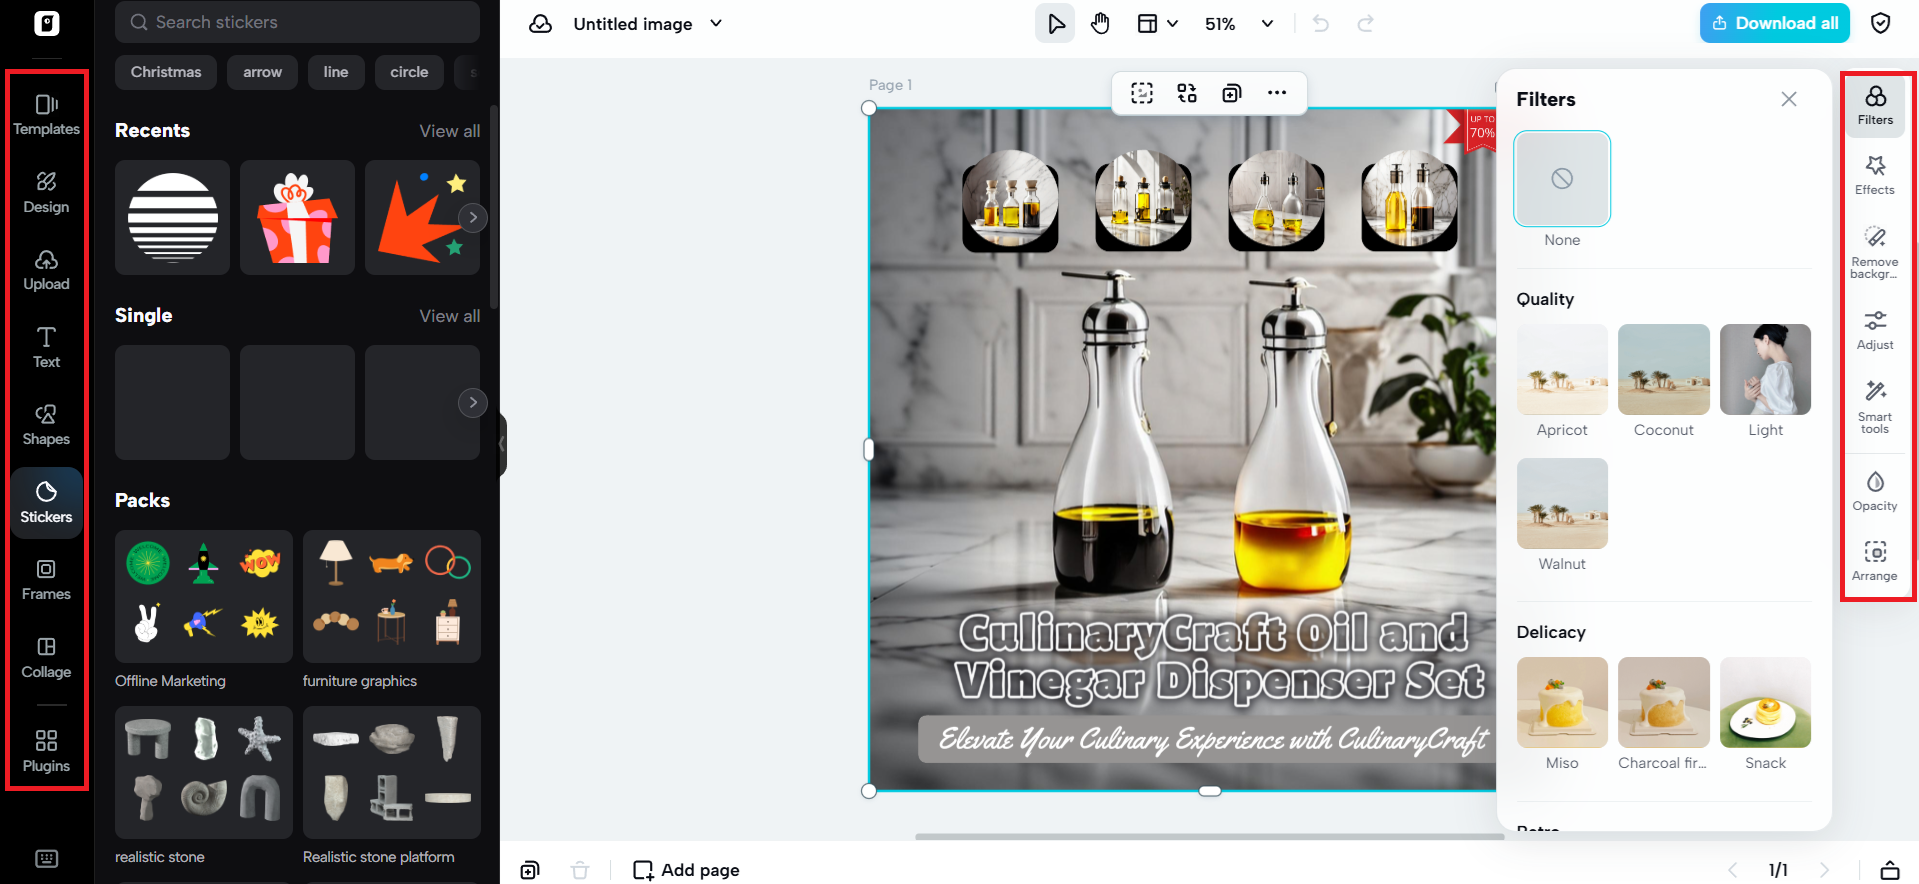This screenshot has width=1919, height=884.
Task: Apply the Coconut filter
Action: pos(1663,370)
